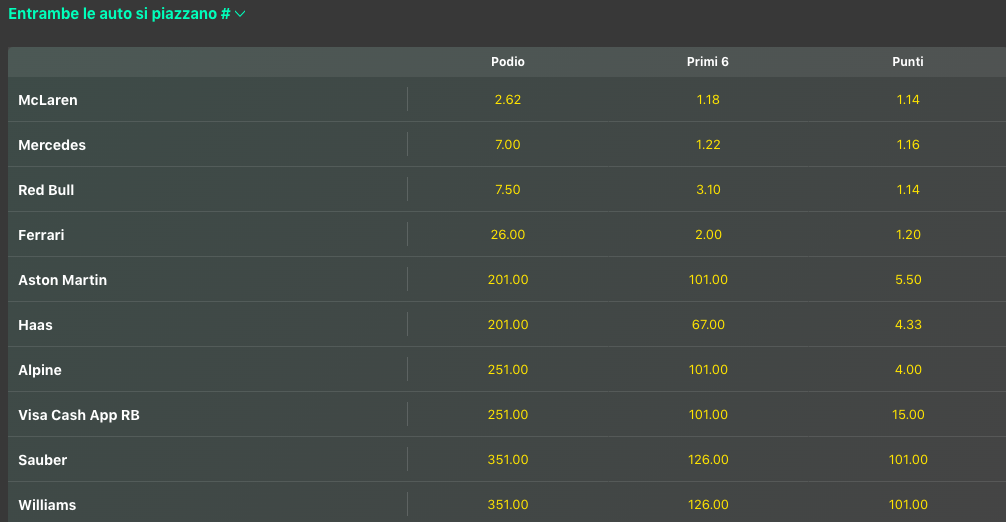This screenshot has height=522, width=1006.
Task: Click Red Bull Primi 6 odds 3.10
Action: click(708, 190)
